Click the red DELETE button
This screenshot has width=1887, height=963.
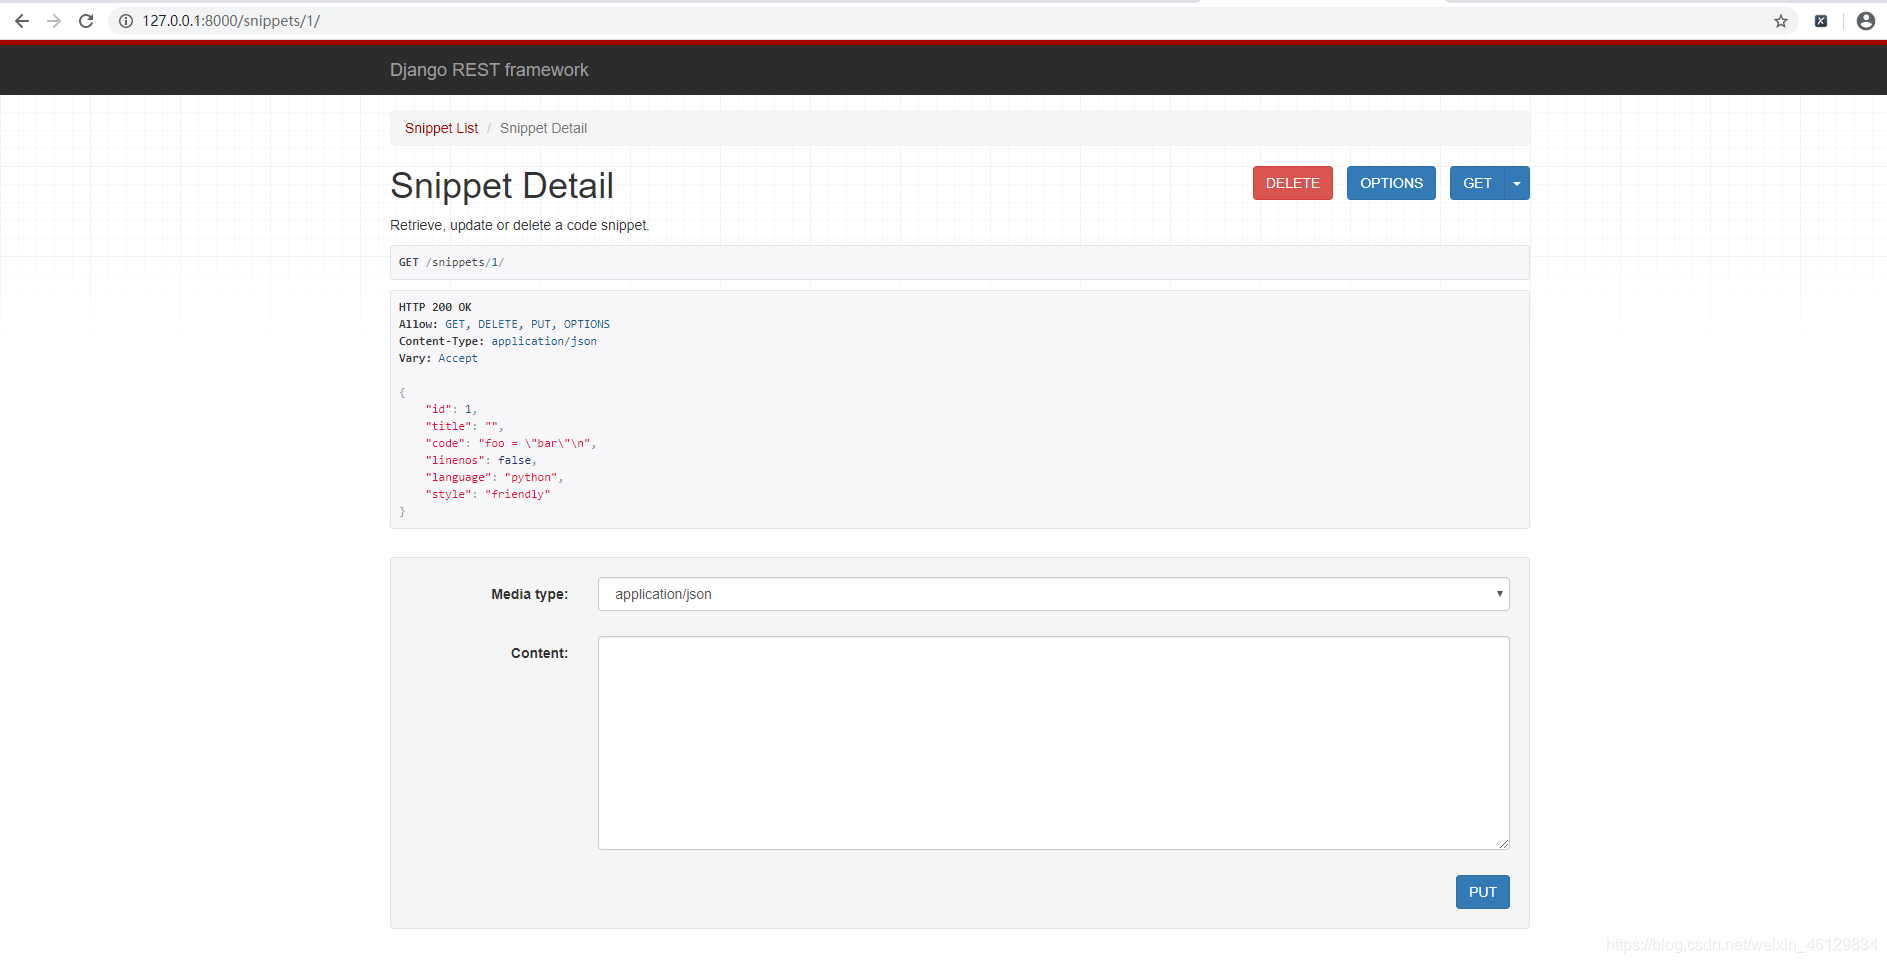coord(1292,183)
